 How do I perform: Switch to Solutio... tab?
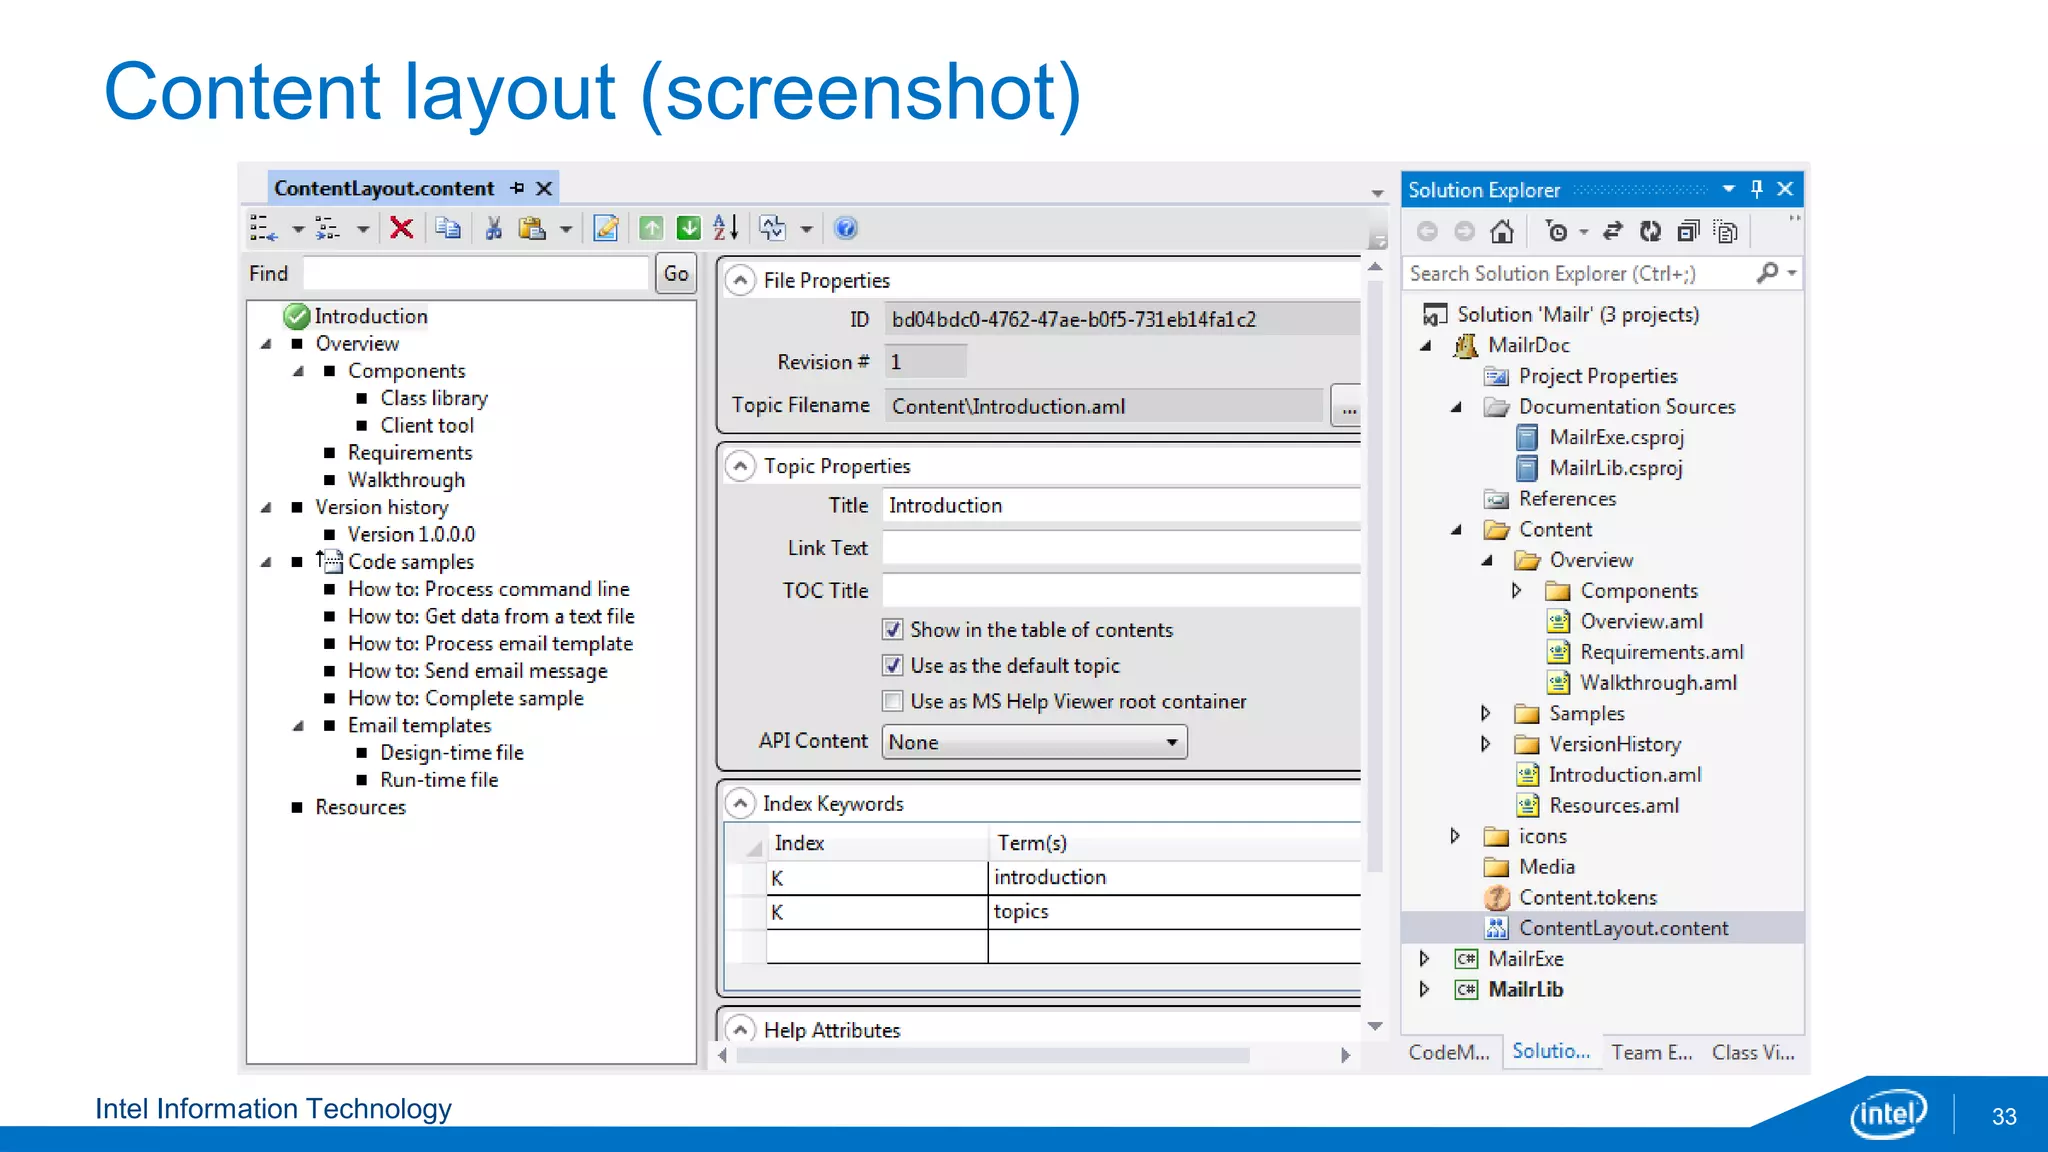click(x=1551, y=1052)
